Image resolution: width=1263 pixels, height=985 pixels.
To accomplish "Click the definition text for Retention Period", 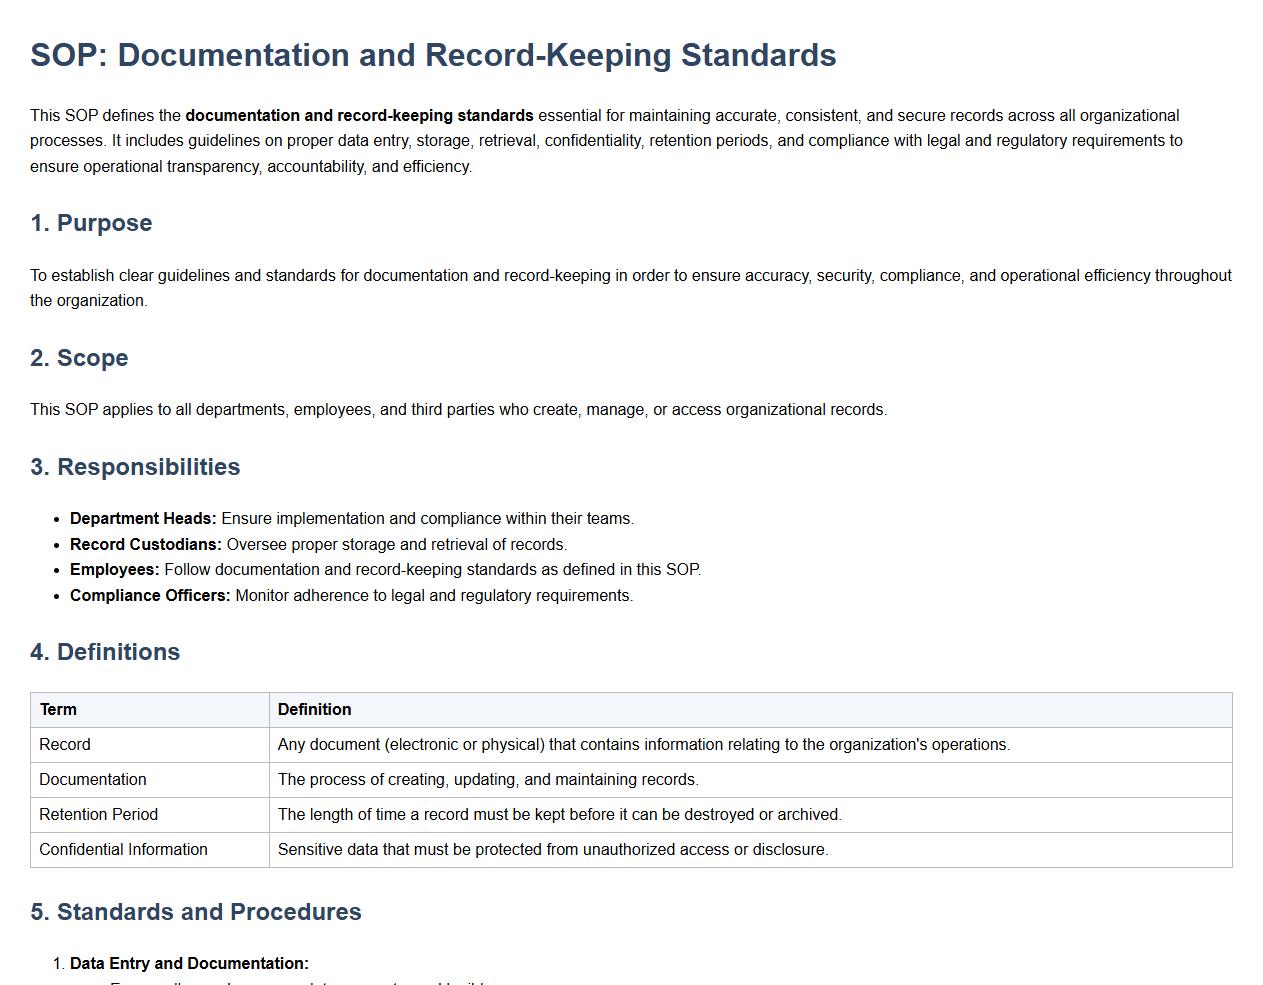I will [x=559, y=815].
